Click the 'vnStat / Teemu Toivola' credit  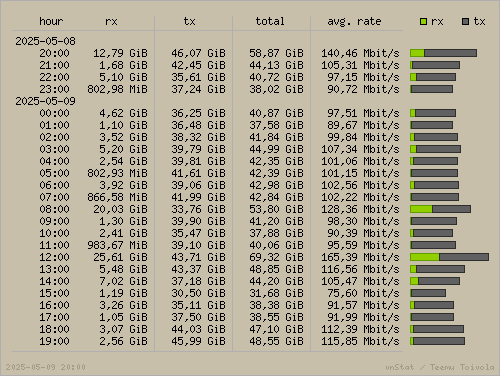(440, 367)
